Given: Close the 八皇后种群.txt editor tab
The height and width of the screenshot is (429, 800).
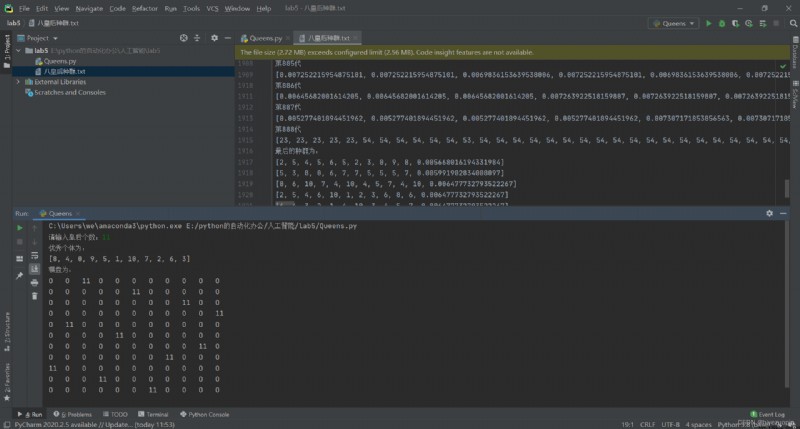Looking at the screenshot, I should pyautogui.click(x=355, y=38).
